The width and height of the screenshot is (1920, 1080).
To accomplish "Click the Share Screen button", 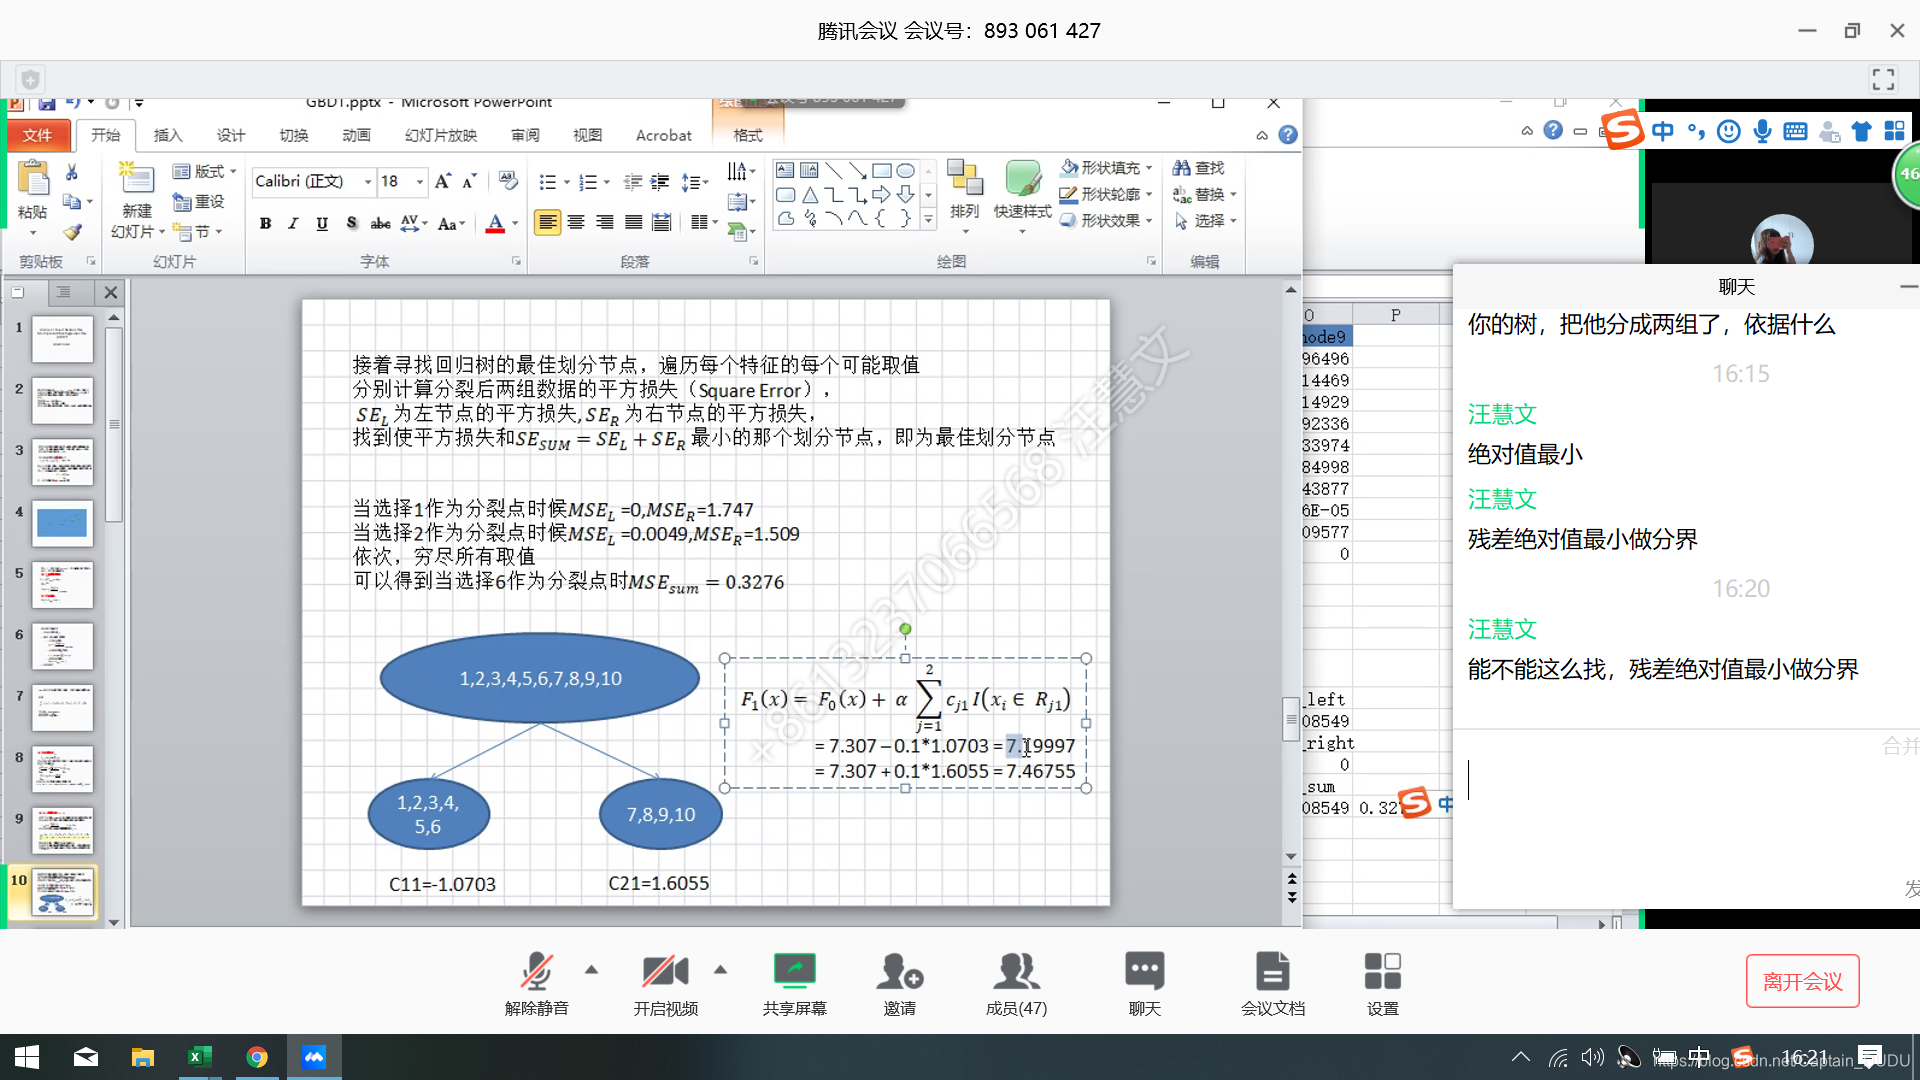I will point(794,984).
